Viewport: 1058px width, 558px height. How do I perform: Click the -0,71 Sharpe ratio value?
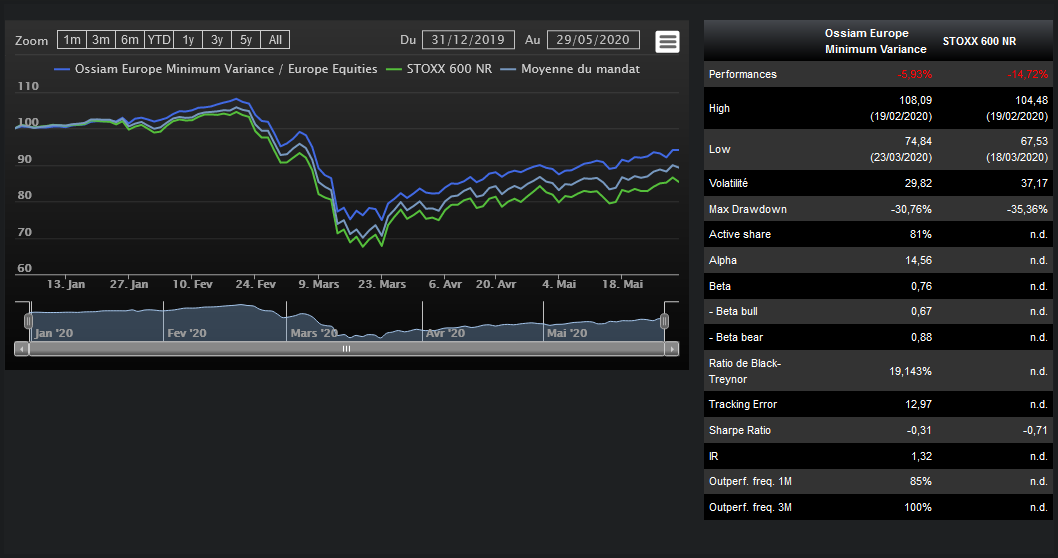1034,430
